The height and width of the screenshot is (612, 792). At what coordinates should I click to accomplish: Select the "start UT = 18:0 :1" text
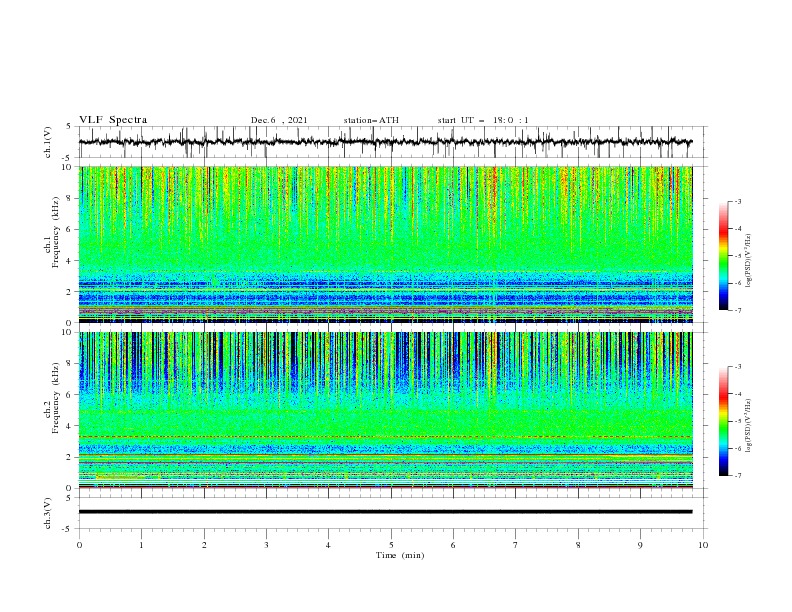483,120
